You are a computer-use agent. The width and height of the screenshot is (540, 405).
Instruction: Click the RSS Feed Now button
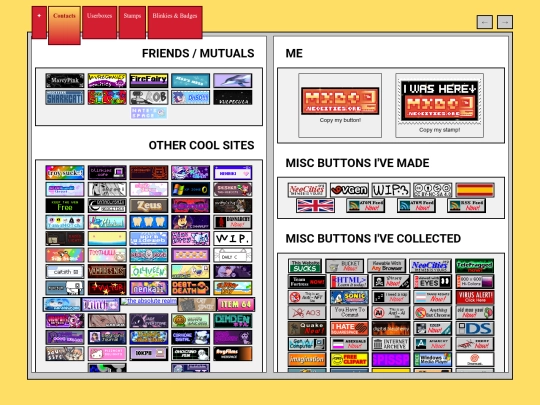[466, 206]
